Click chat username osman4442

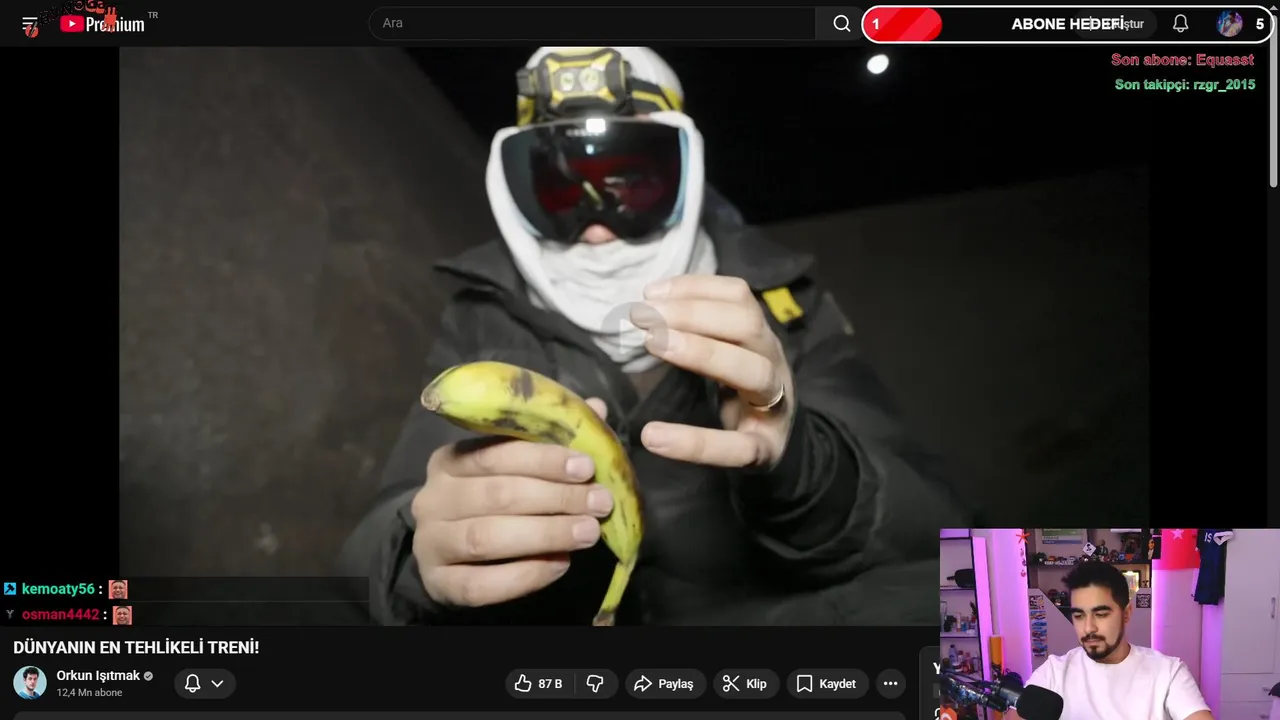pyautogui.click(x=61, y=614)
